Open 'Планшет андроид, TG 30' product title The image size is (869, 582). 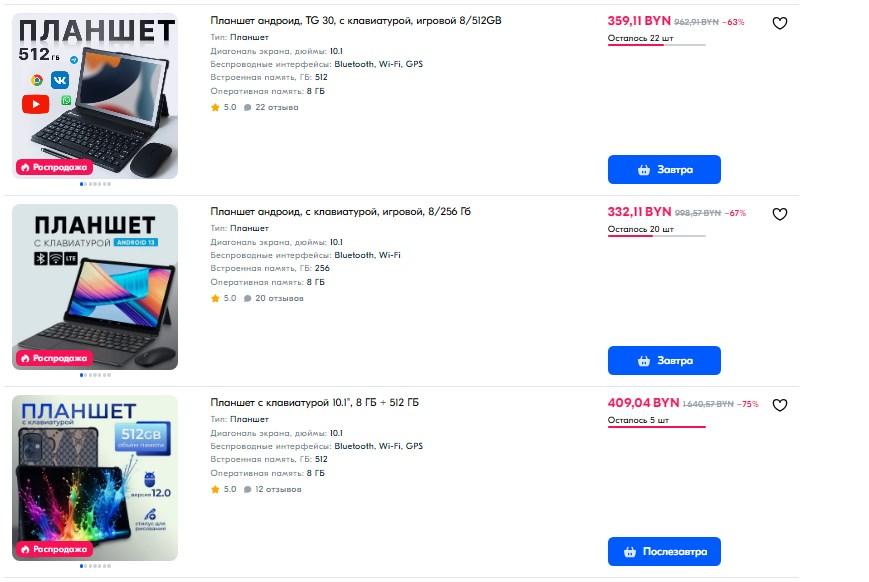(356, 21)
